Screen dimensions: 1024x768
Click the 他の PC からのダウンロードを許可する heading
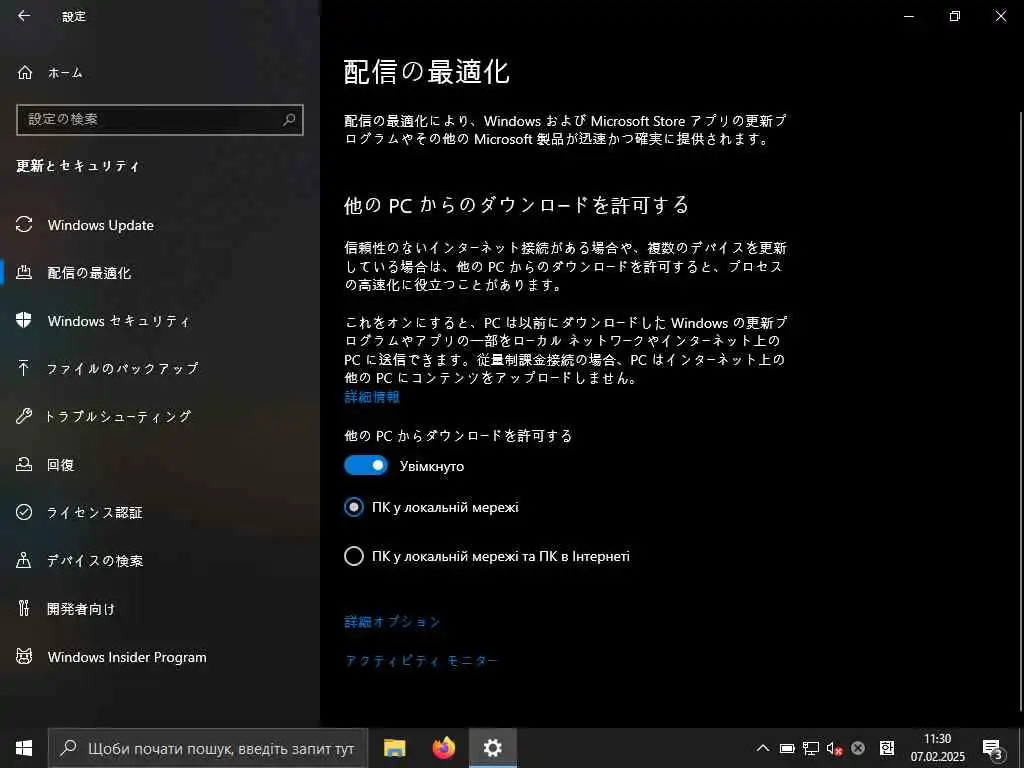(516, 205)
